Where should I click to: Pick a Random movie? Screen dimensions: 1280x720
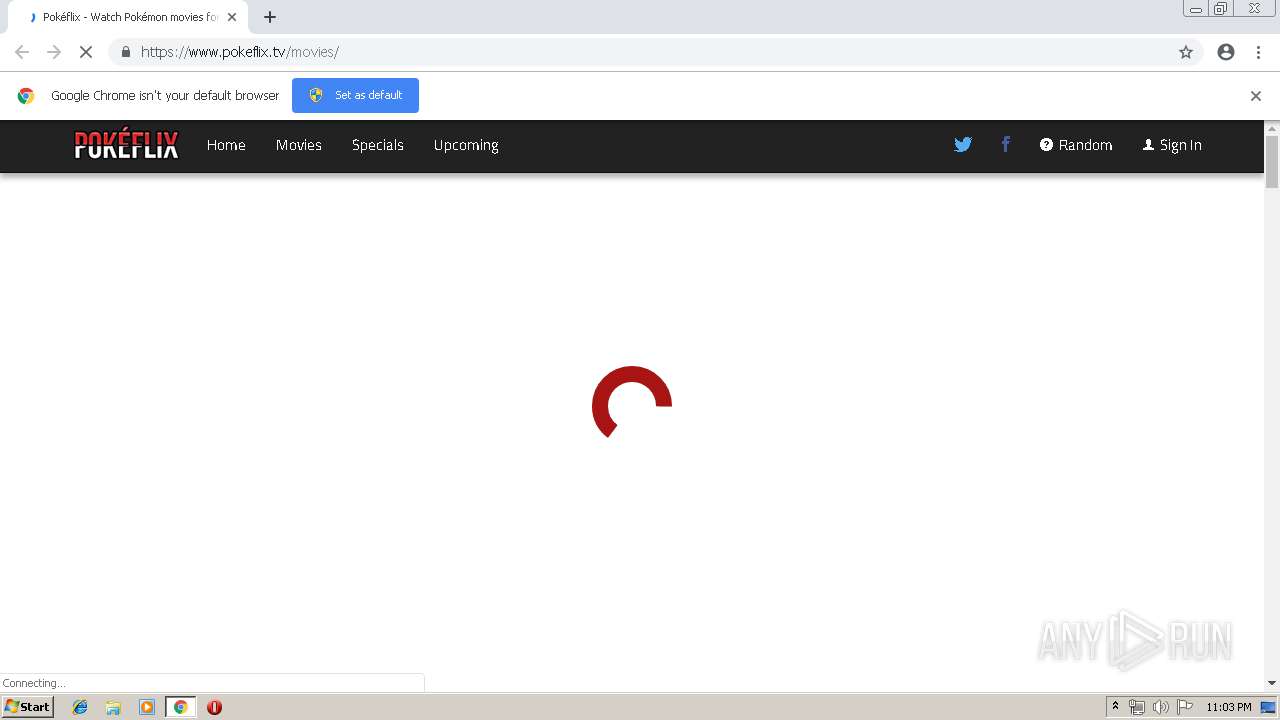tap(1076, 145)
